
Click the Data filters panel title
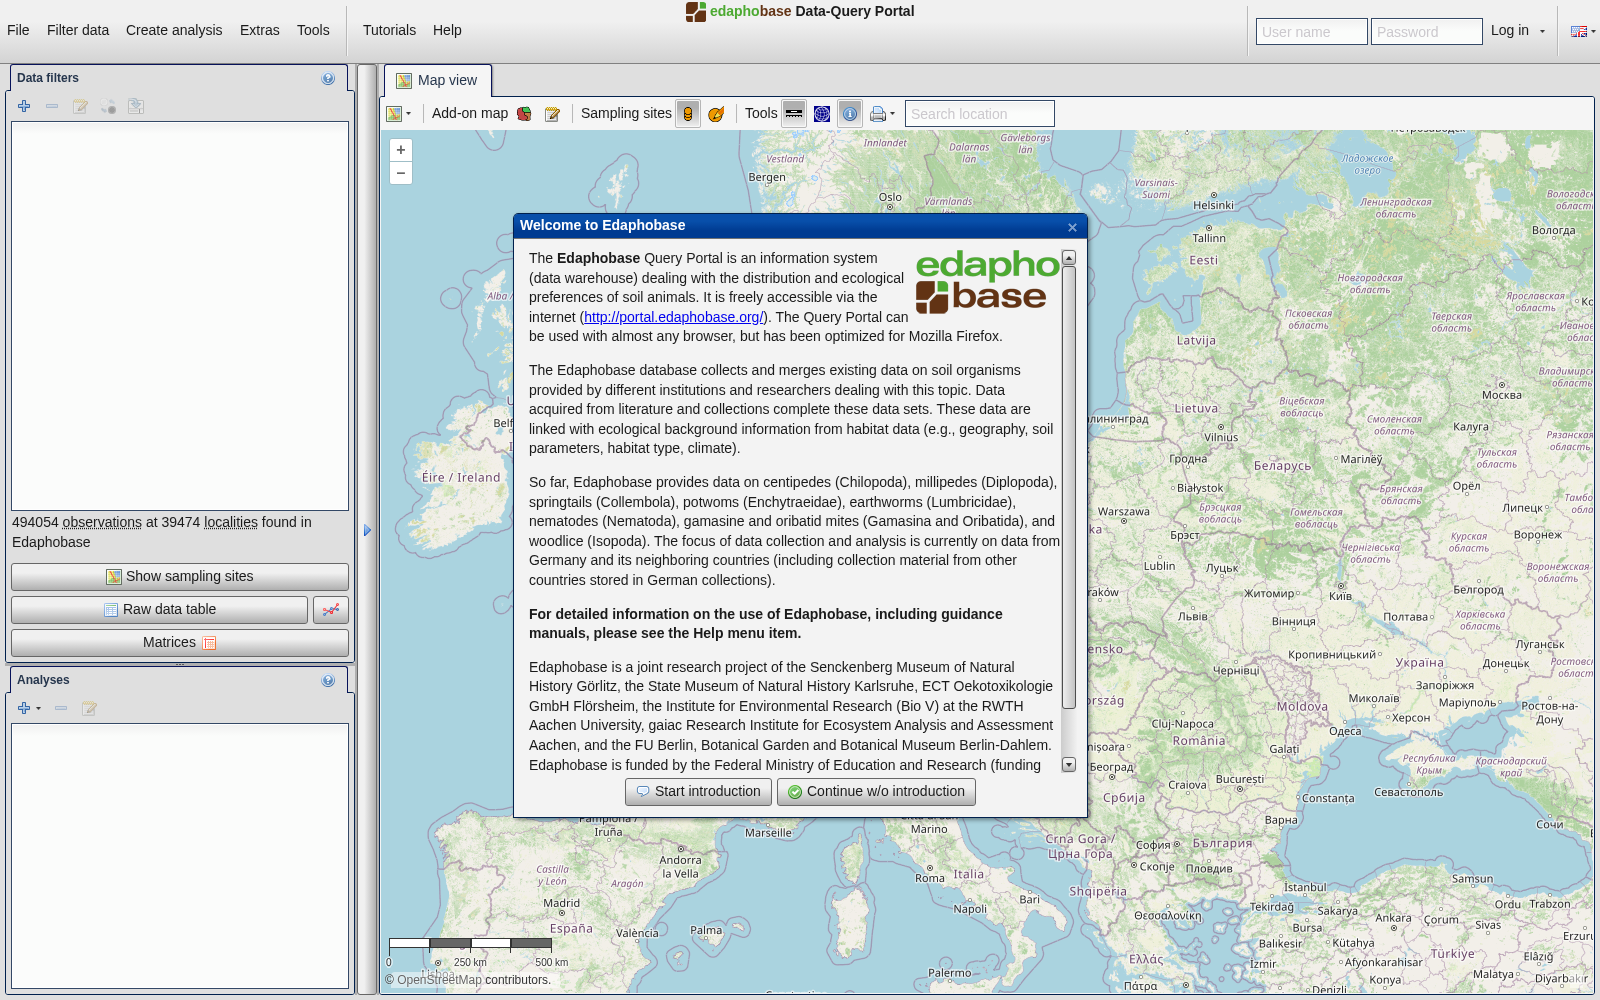[x=48, y=78]
